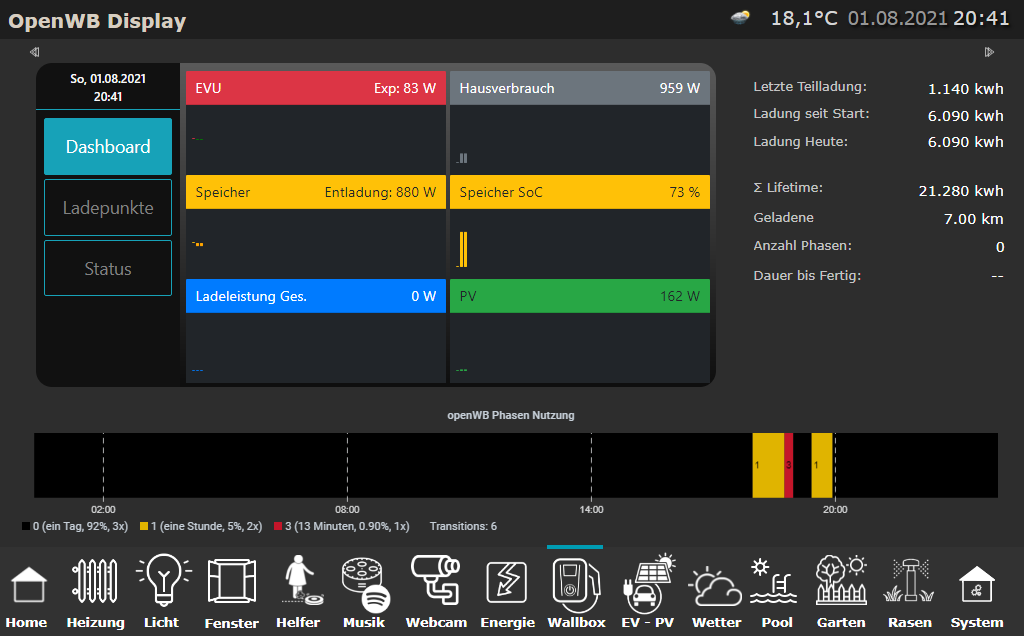
Task: Open the EV - PV car icon
Action: point(648,585)
